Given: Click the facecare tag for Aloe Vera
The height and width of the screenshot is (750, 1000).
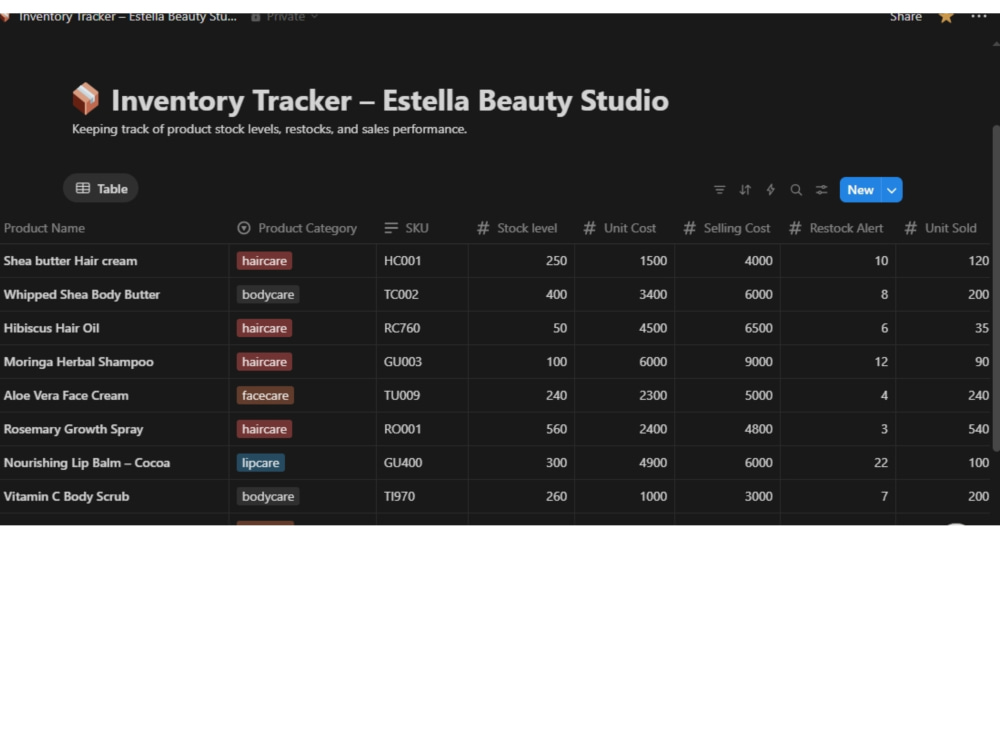Looking at the screenshot, I should [x=265, y=395].
